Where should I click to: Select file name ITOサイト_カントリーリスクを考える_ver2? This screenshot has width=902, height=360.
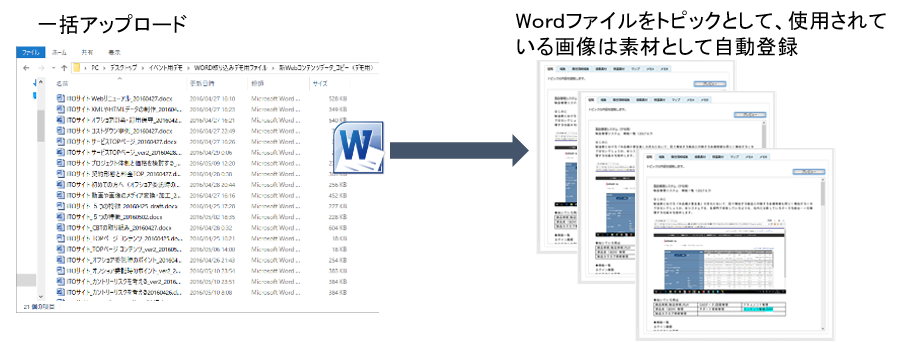(124, 282)
